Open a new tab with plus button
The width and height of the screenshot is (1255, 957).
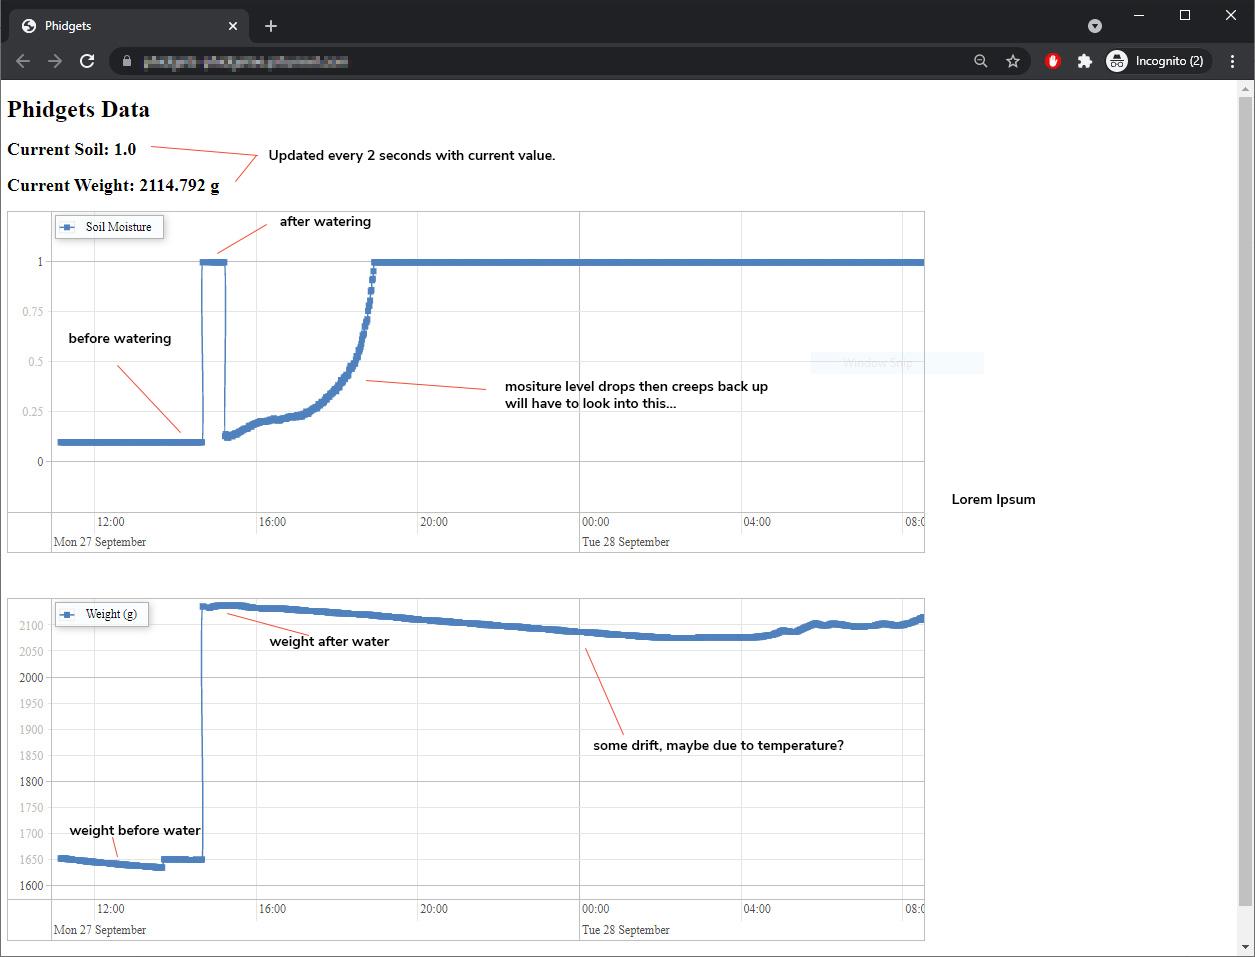271,26
